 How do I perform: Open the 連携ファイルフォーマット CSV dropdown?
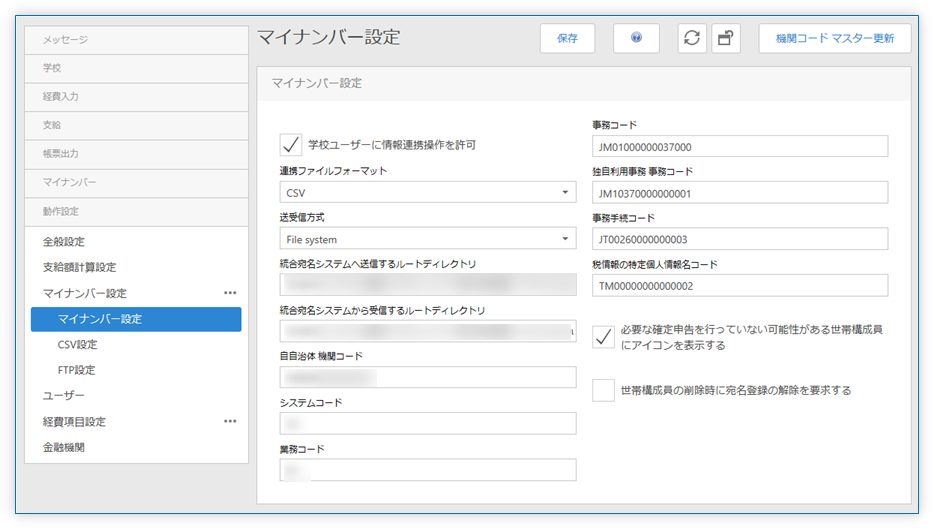[x=428, y=192]
